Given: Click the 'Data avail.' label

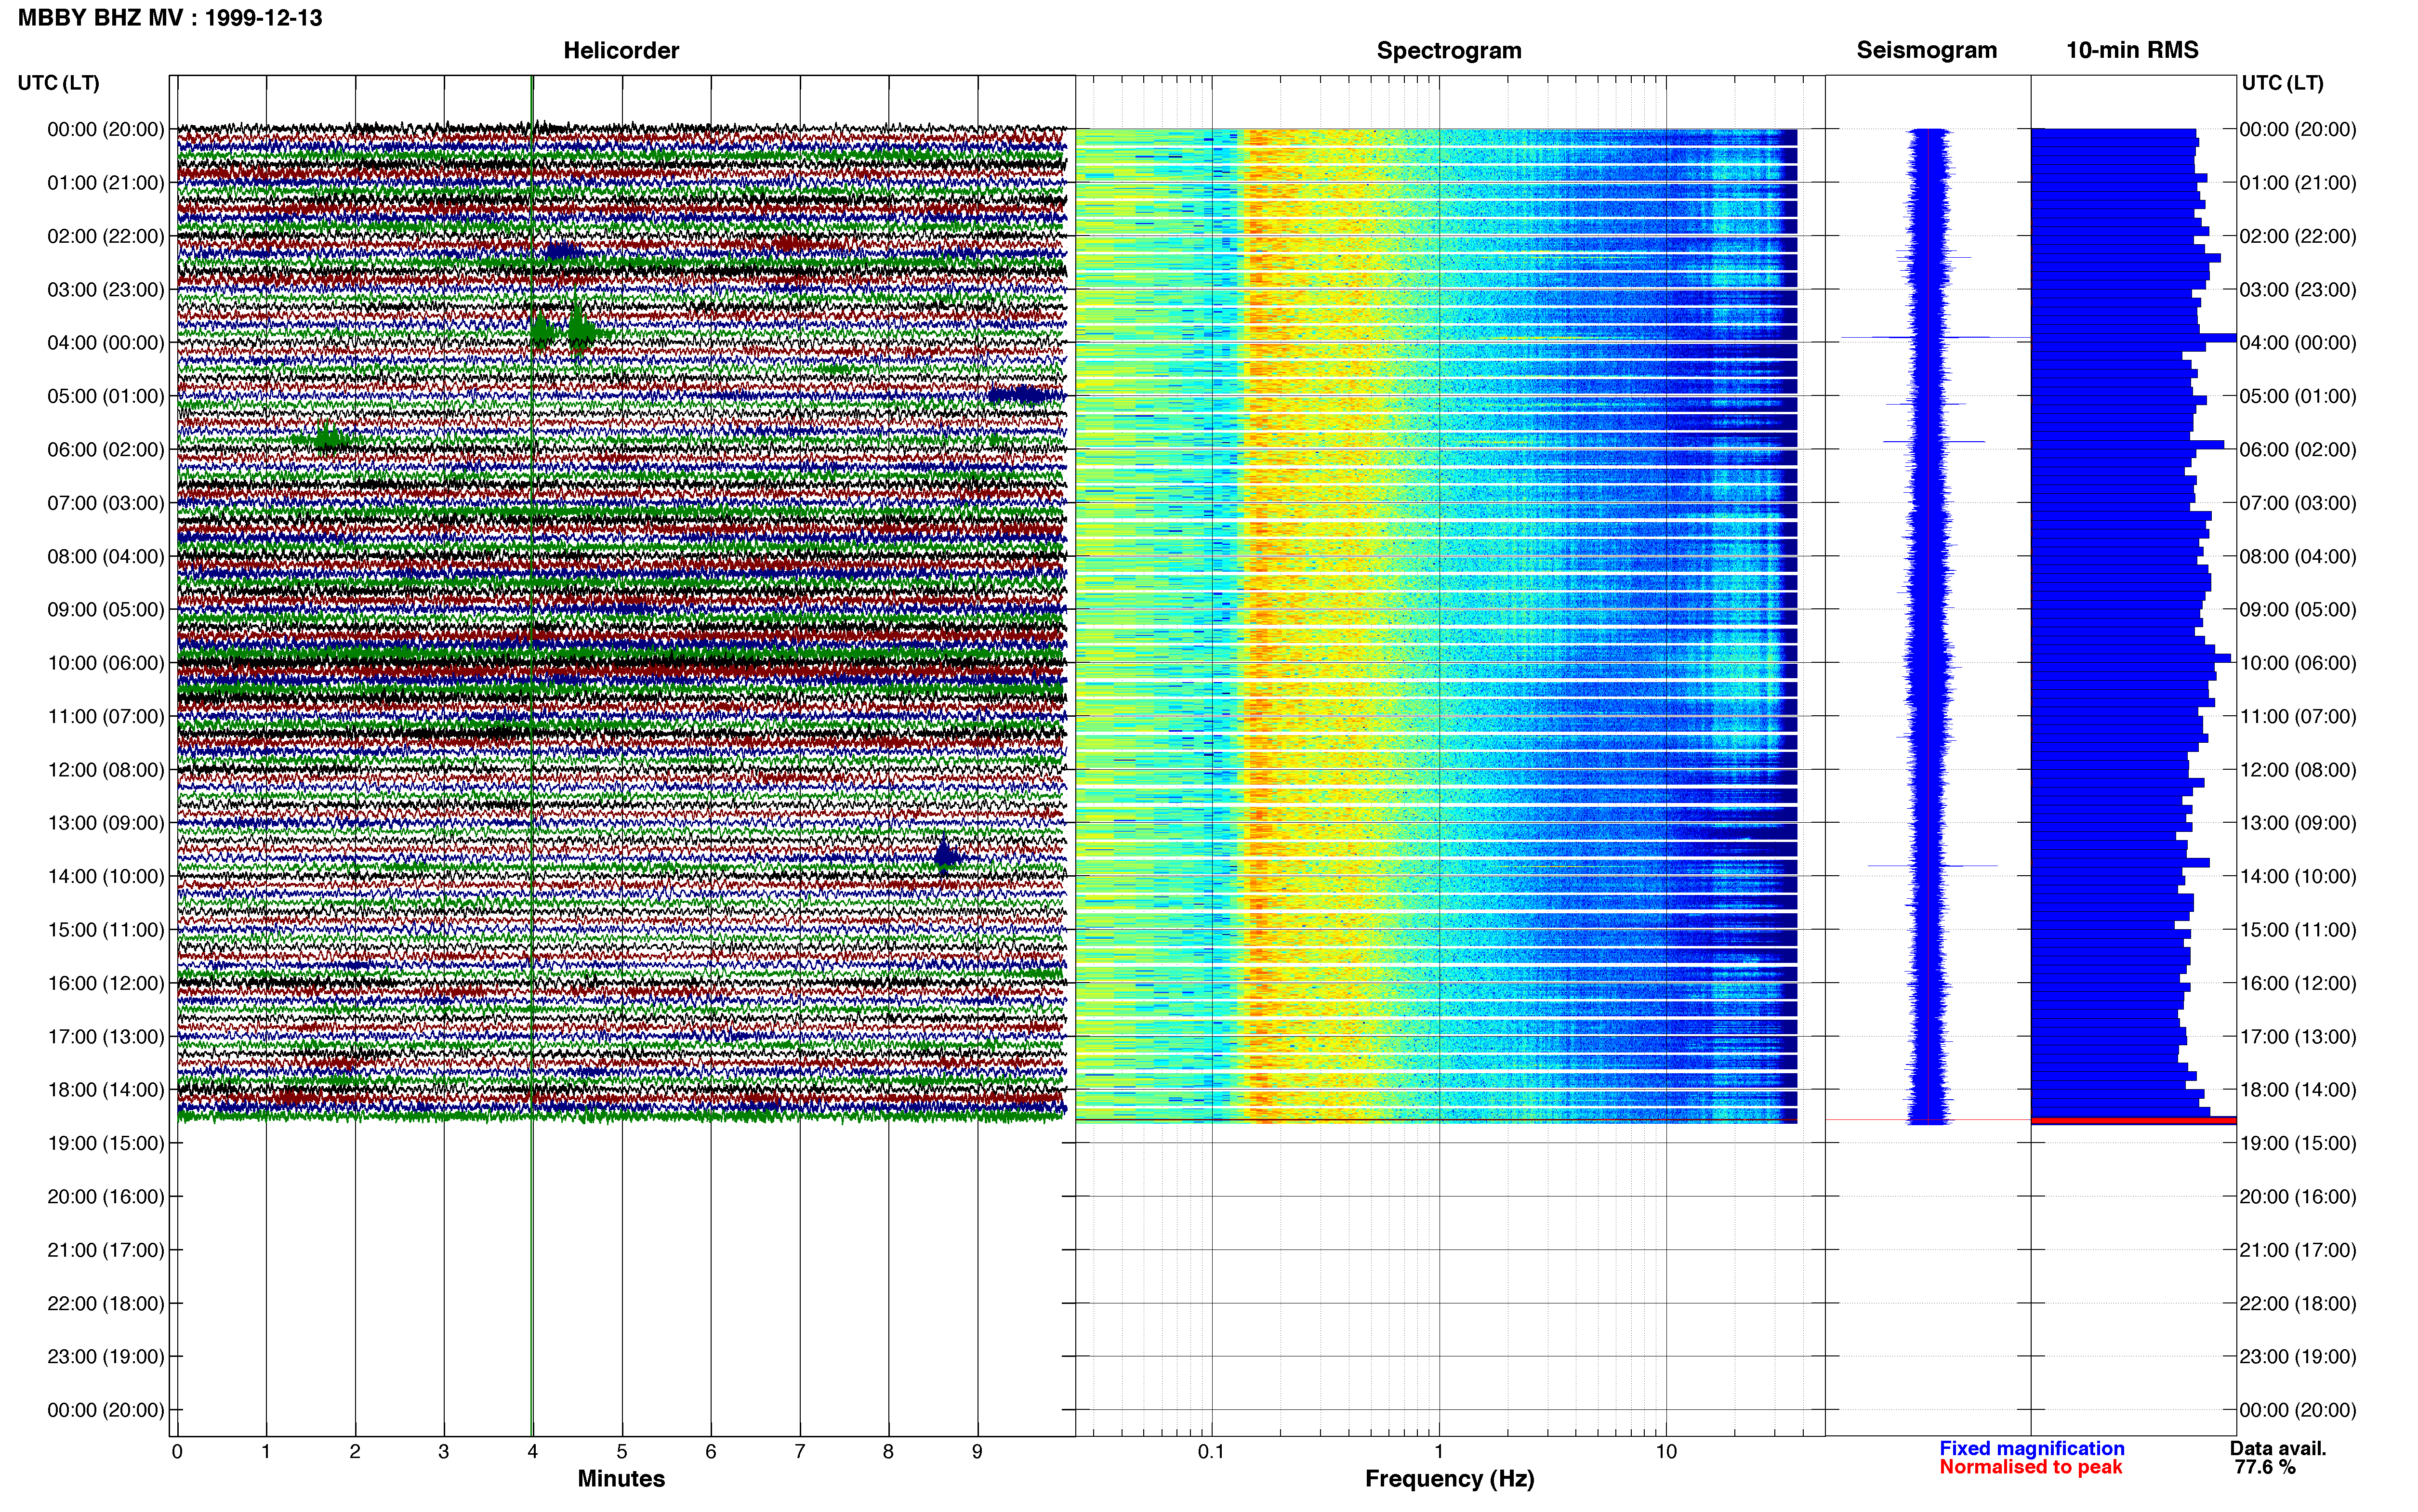Looking at the screenshot, I should point(2278,1448).
